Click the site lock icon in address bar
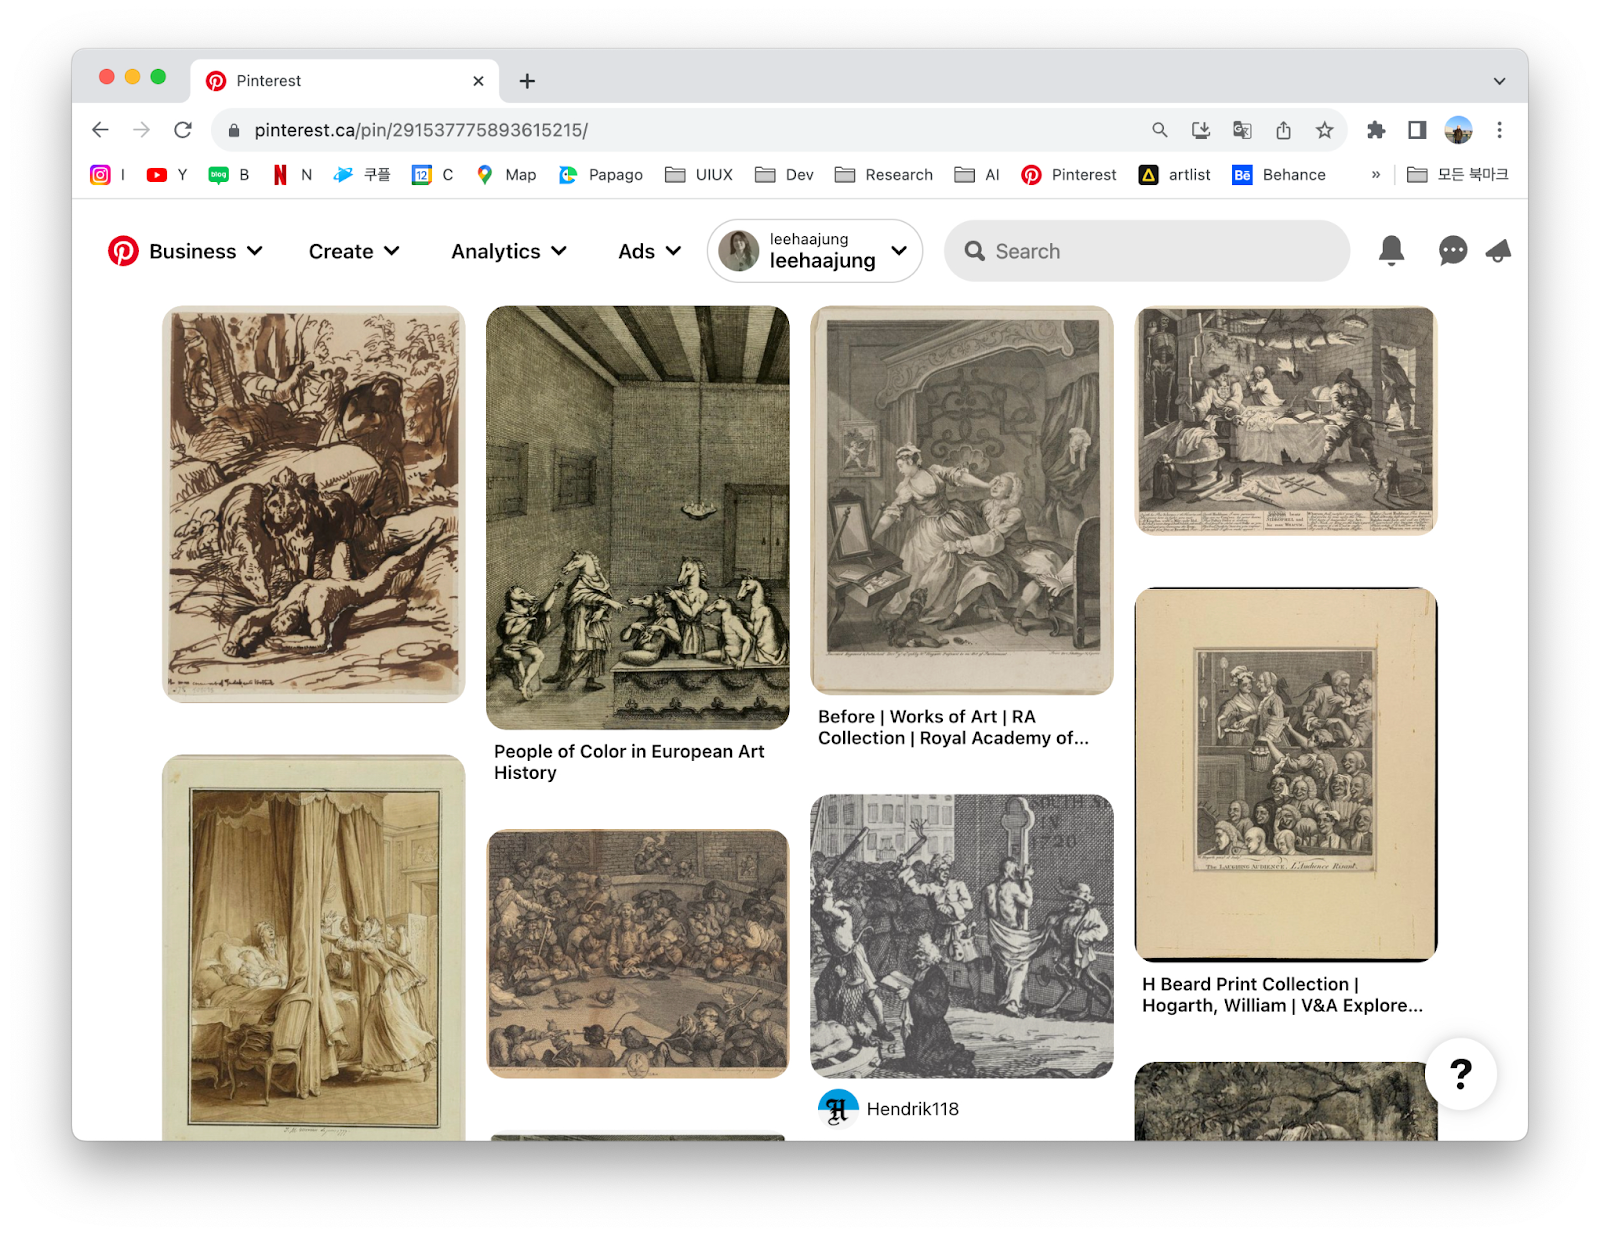 [234, 130]
